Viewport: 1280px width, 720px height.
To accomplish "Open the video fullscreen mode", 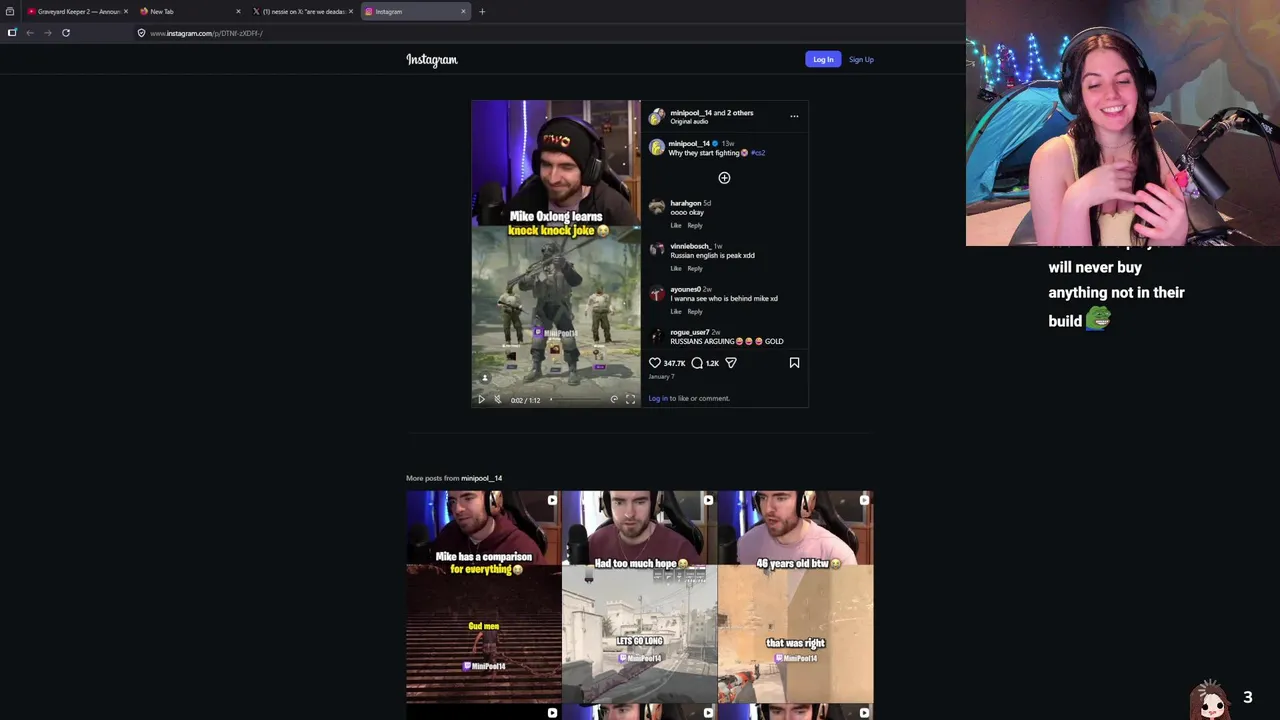I will tap(630, 399).
